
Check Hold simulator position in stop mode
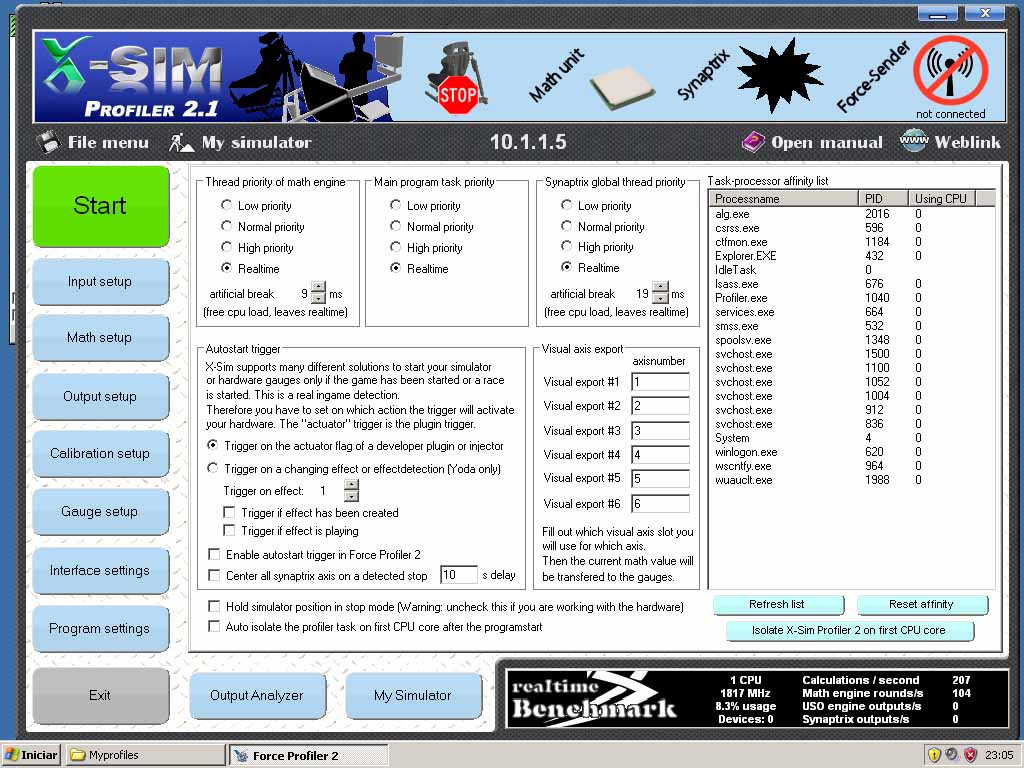(214, 606)
